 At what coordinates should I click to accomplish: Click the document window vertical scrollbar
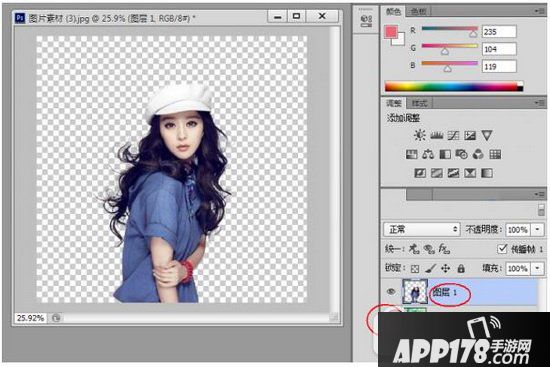click(x=335, y=170)
